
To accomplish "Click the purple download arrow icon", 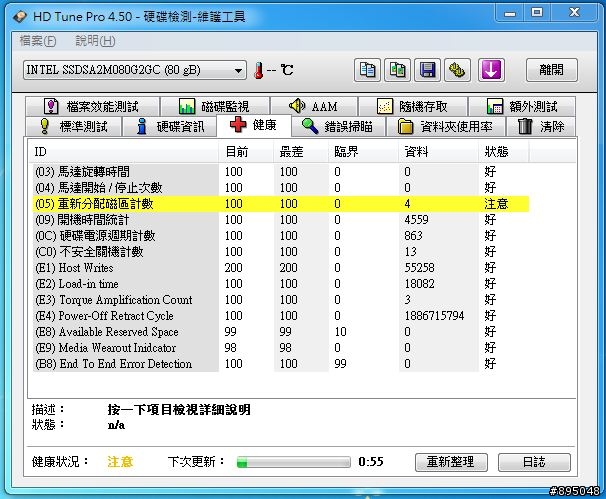I will [x=491, y=70].
